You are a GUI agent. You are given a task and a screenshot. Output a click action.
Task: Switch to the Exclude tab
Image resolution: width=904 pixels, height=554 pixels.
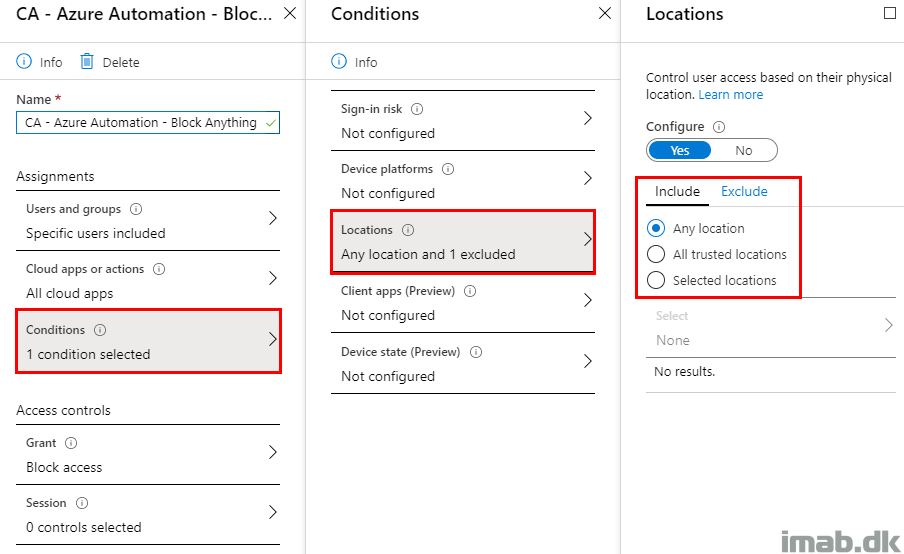tap(744, 191)
